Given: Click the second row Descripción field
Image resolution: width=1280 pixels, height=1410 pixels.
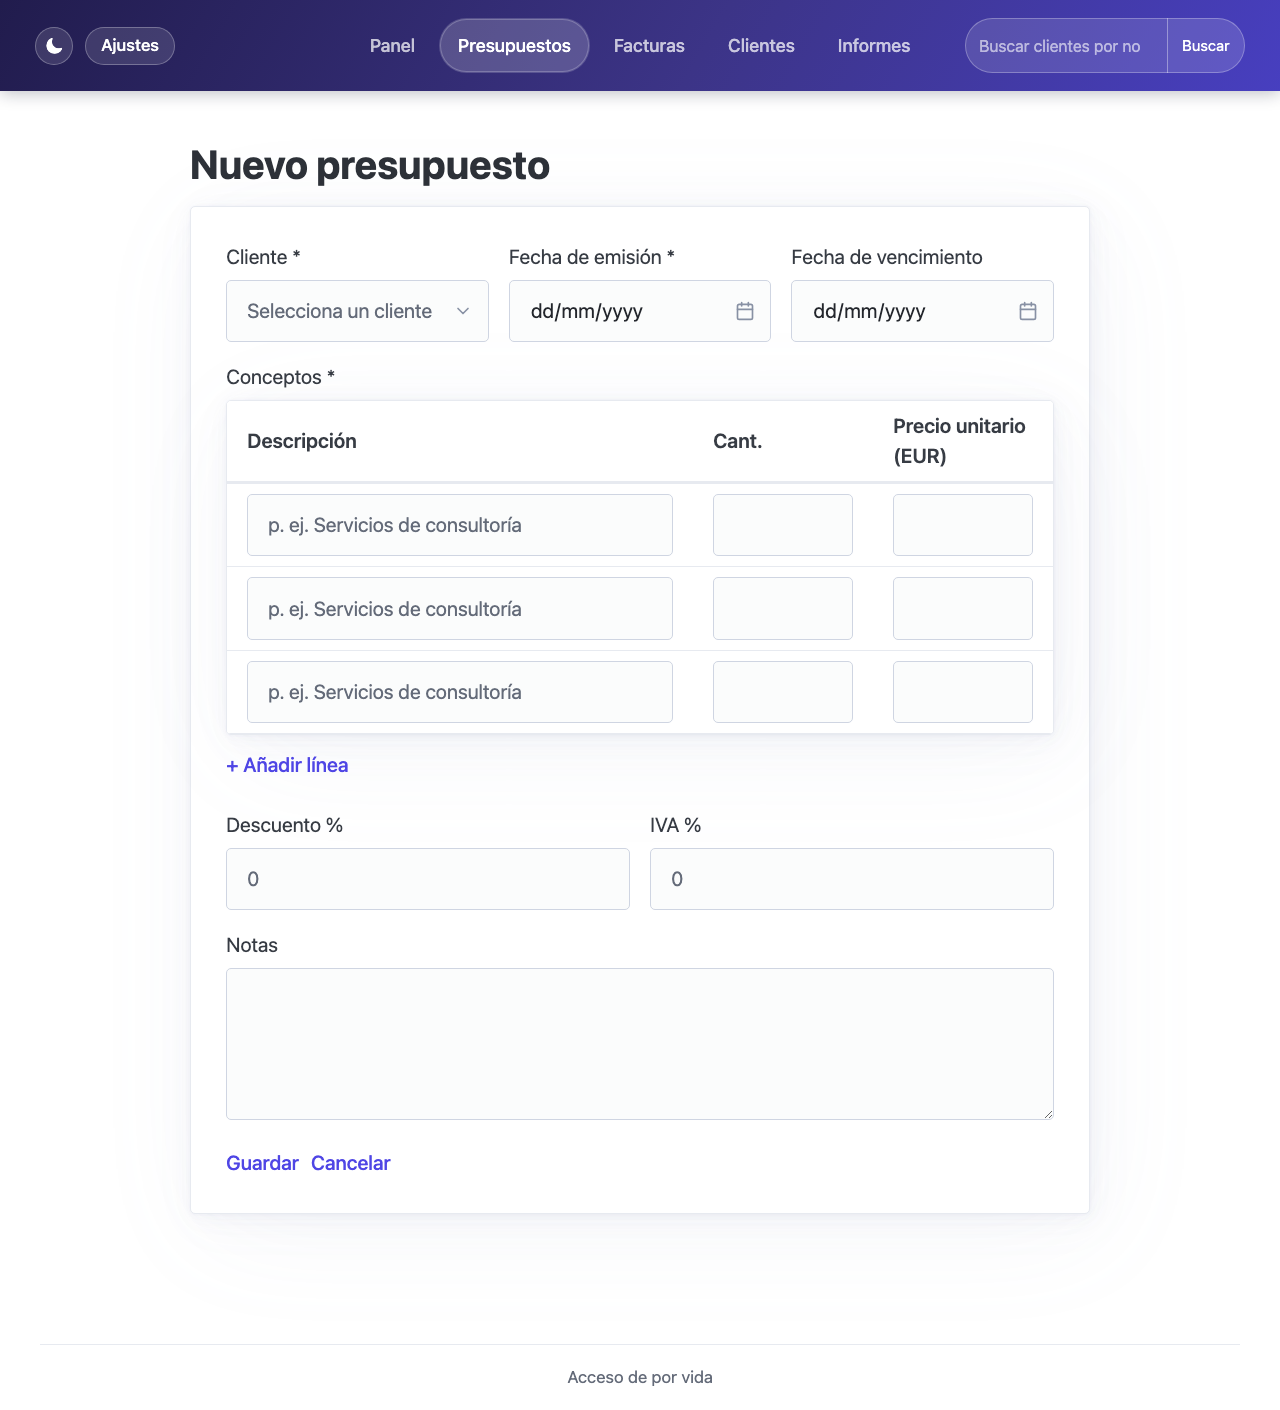Looking at the screenshot, I should click(460, 609).
